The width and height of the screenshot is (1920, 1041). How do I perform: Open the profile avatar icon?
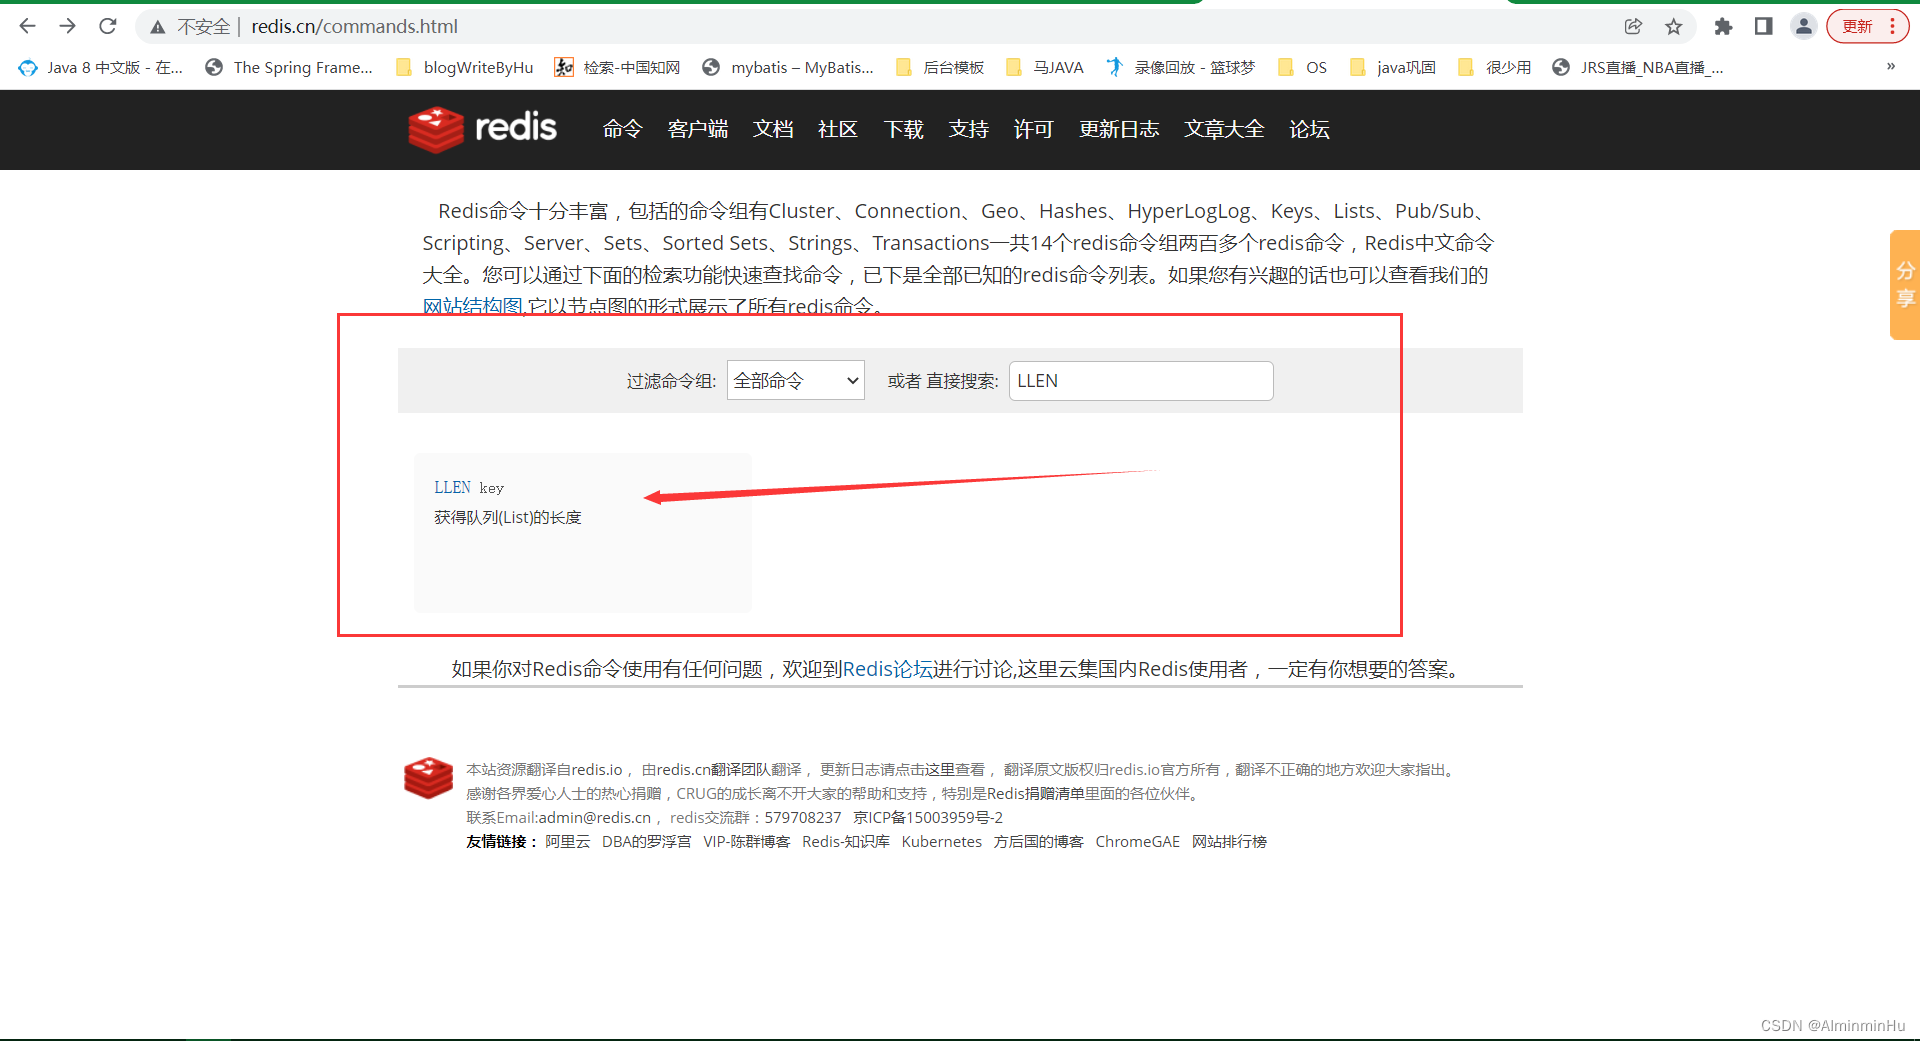(1803, 26)
